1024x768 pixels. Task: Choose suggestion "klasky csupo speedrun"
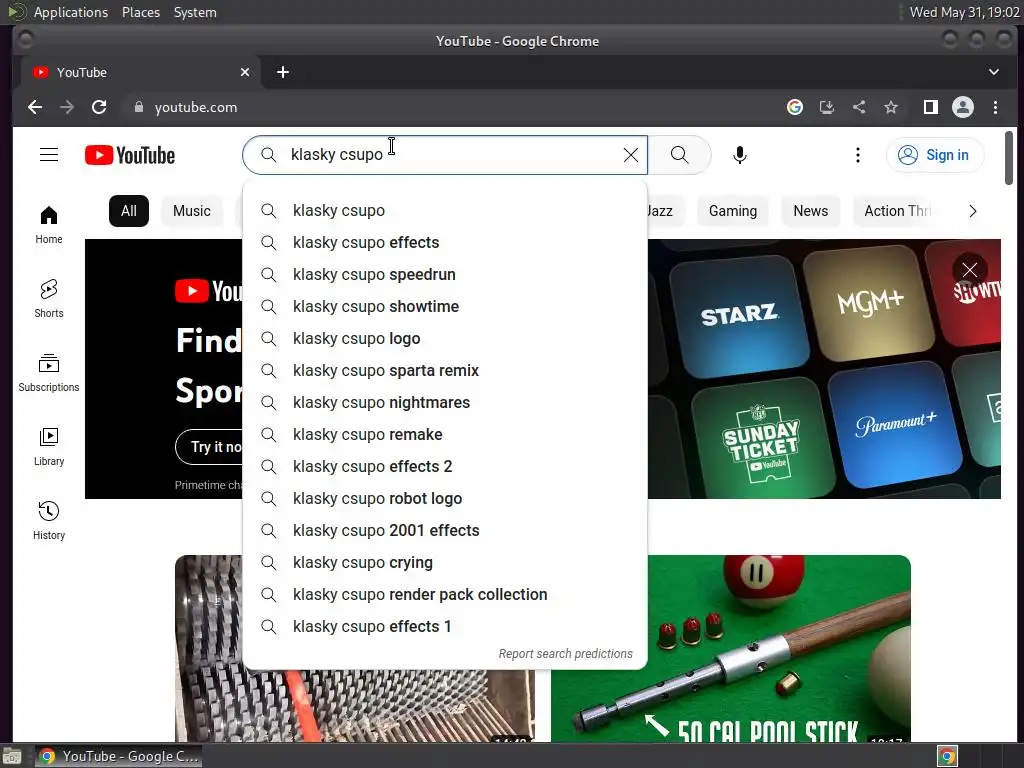pyautogui.click(x=445, y=274)
